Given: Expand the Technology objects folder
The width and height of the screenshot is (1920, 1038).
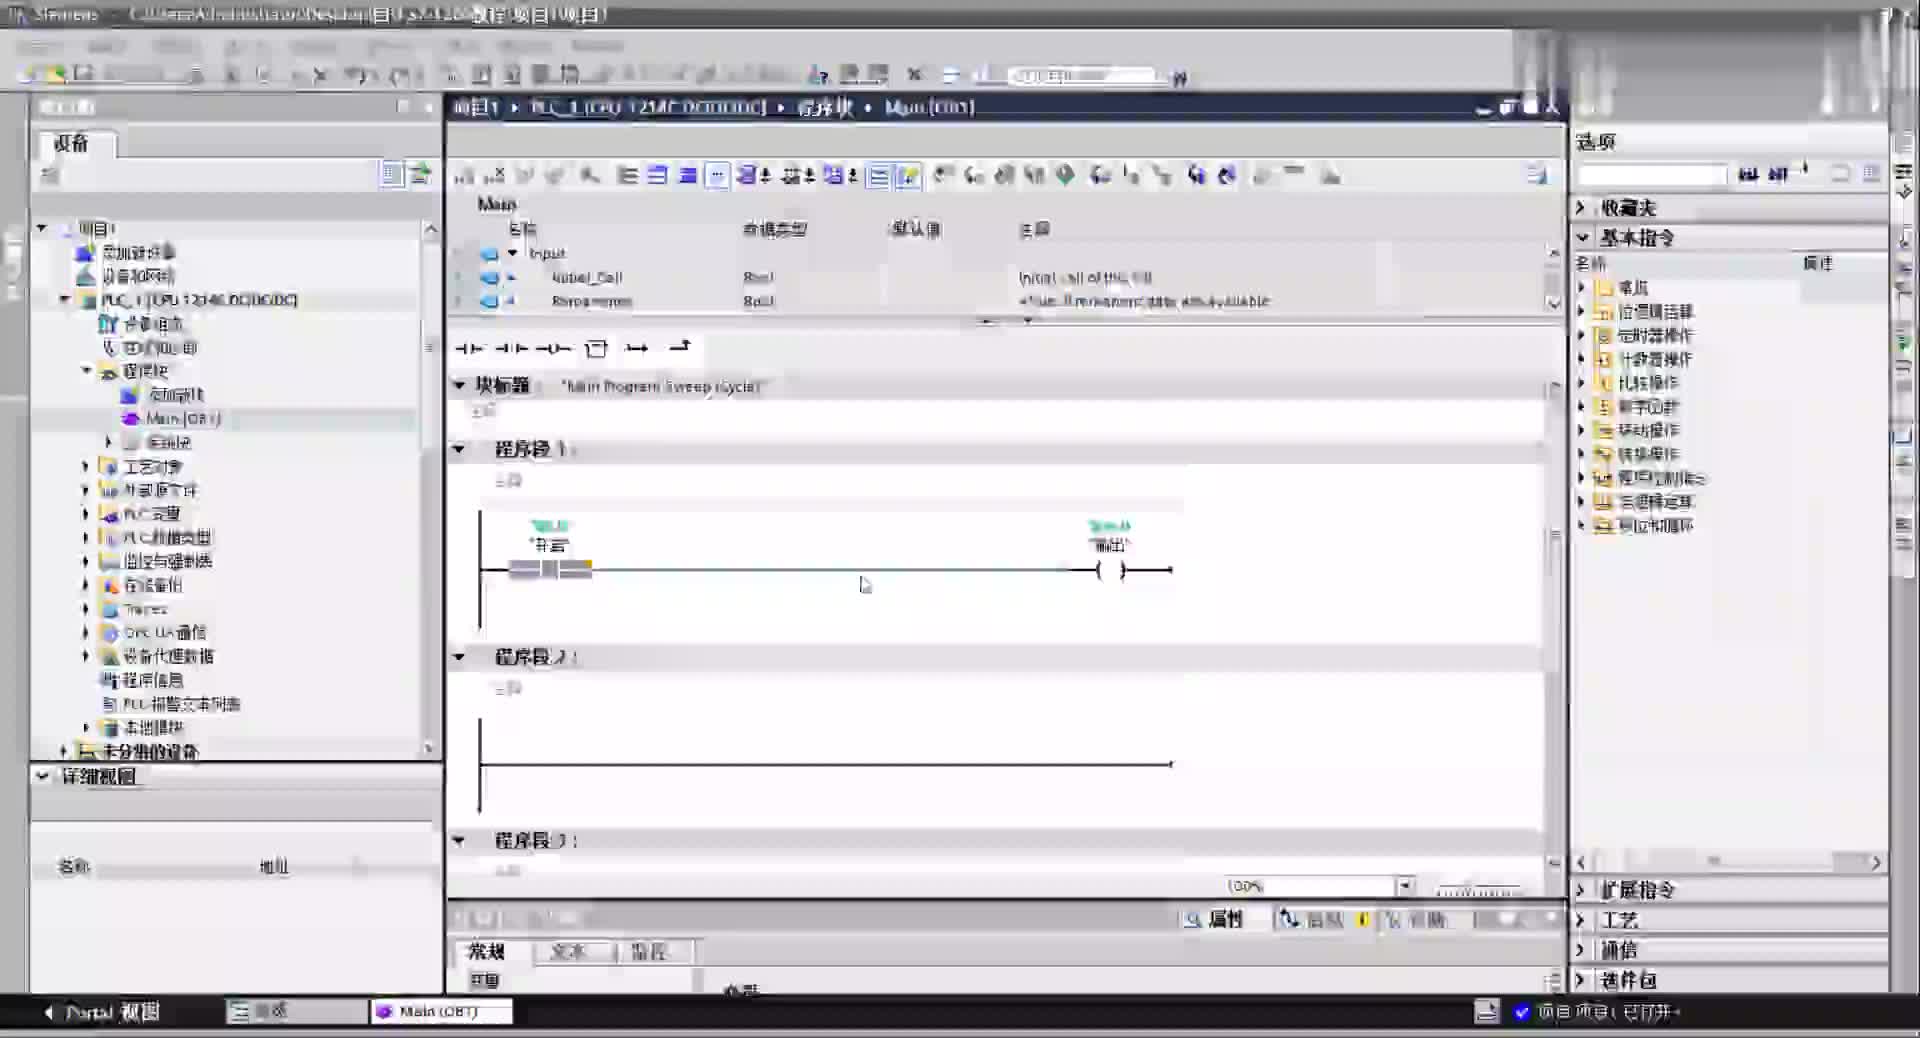Looking at the screenshot, I should click(86, 466).
